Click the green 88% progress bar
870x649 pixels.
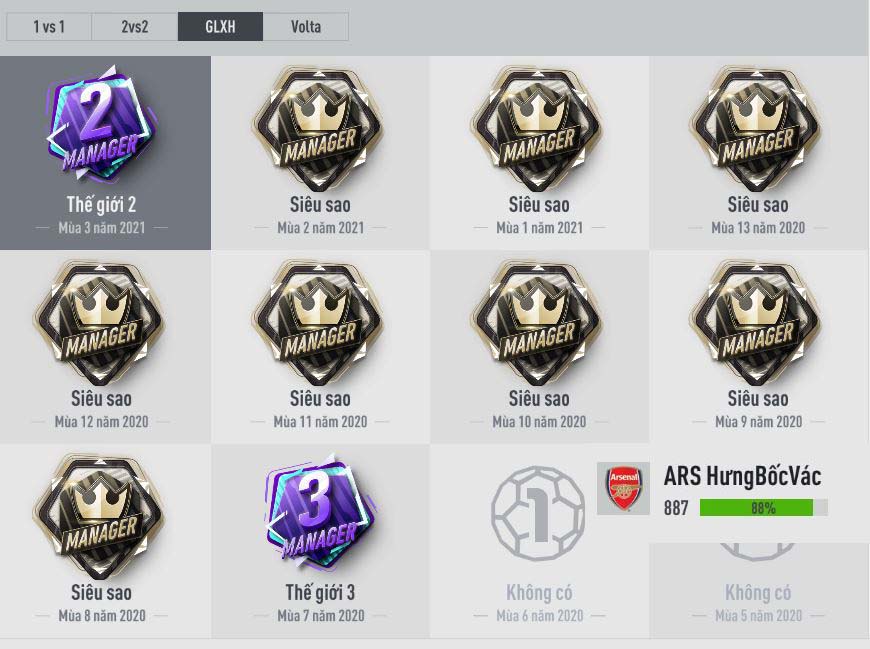[763, 508]
